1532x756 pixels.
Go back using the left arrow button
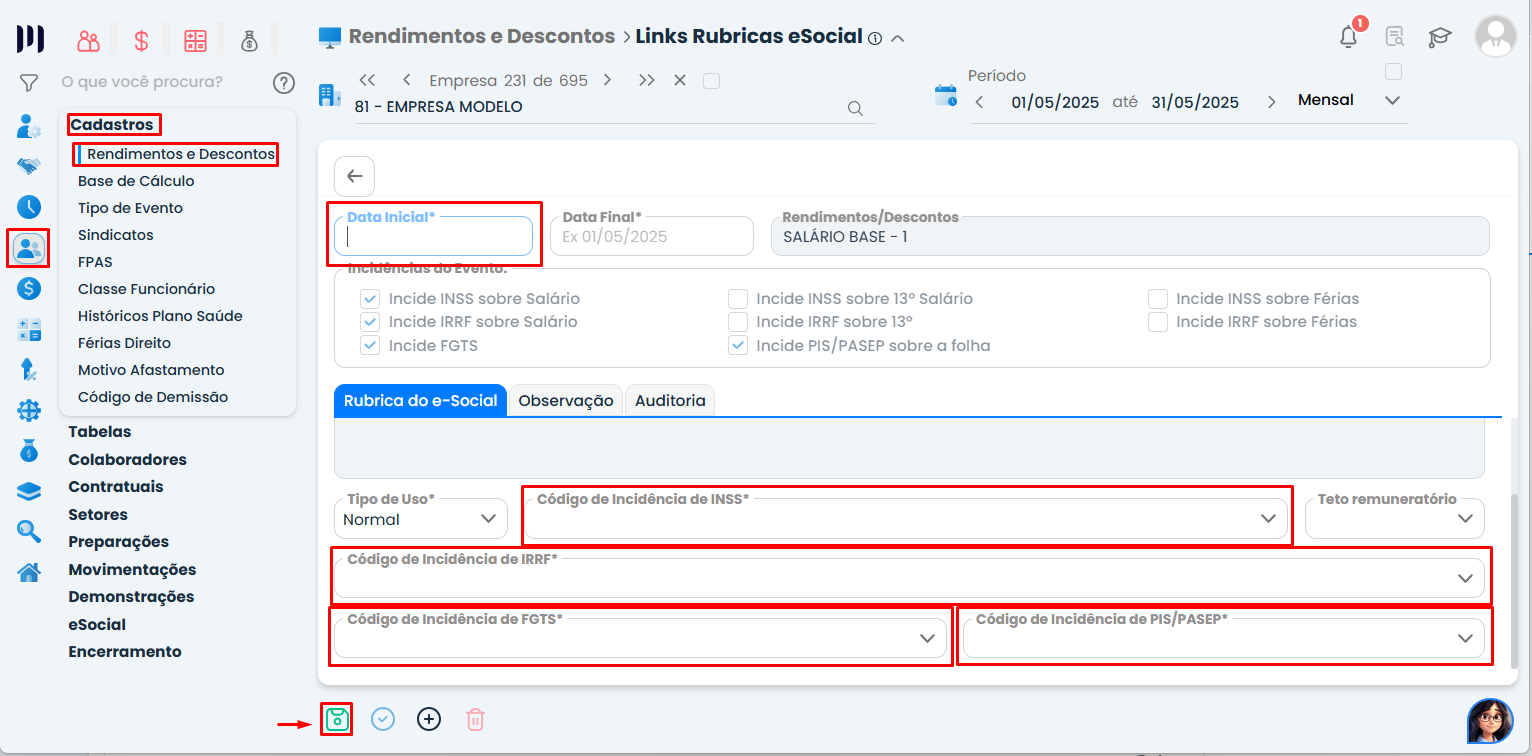coord(354,176)
